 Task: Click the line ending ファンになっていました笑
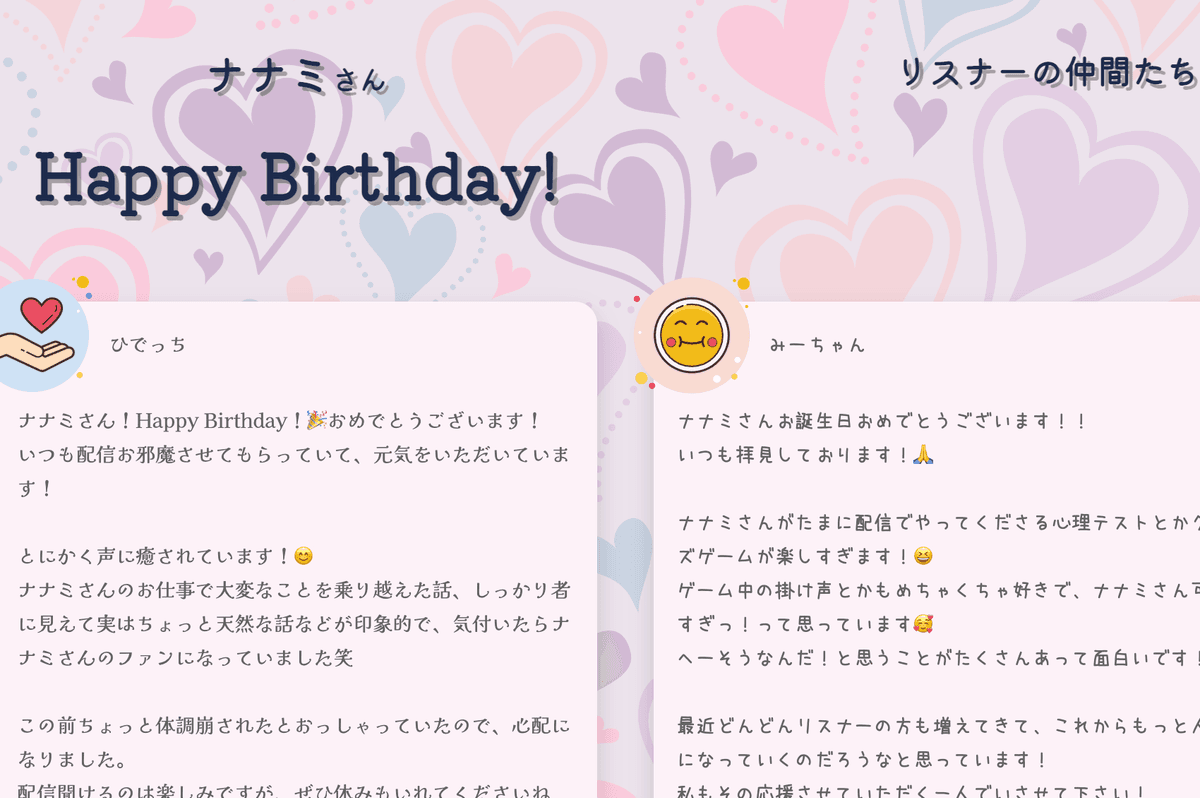click(x=186, y=658)
